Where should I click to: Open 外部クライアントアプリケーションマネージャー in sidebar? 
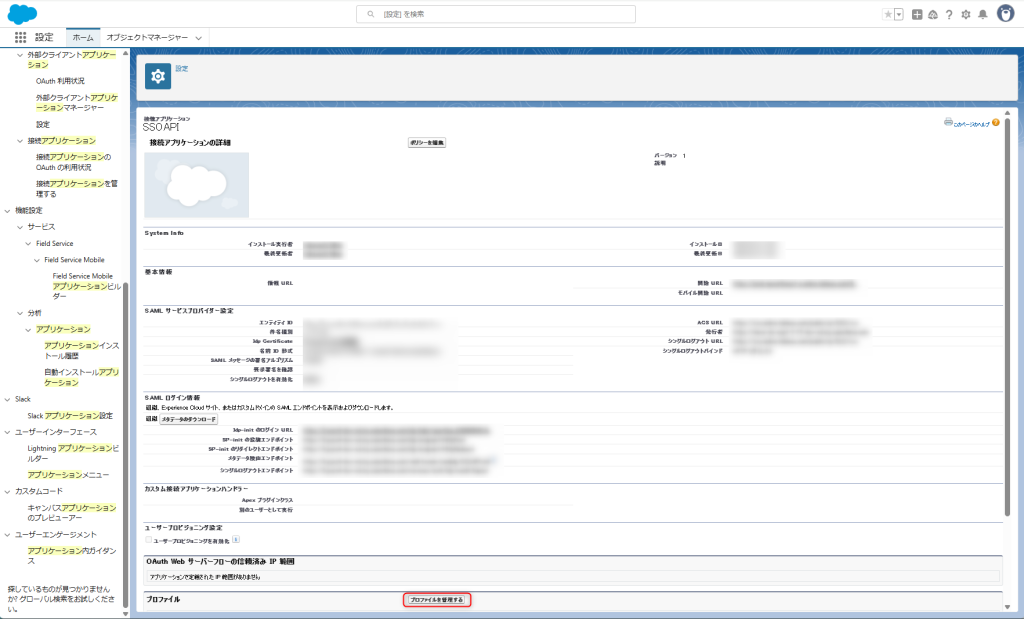pos(77,103)
